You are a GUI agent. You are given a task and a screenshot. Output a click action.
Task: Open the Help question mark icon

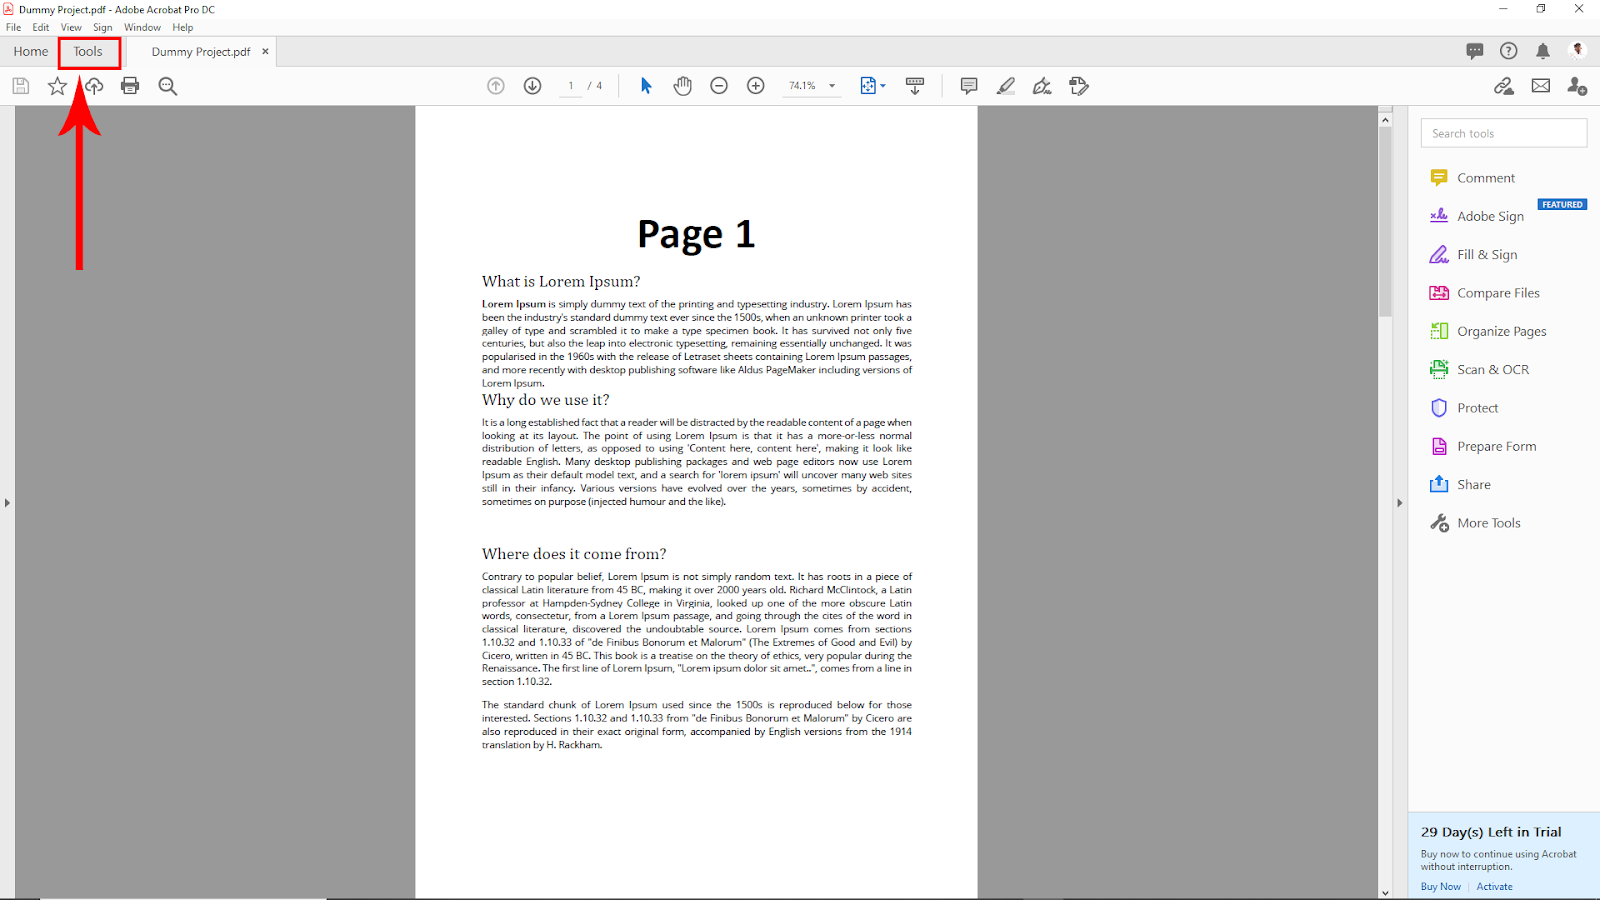[1509, 51]
